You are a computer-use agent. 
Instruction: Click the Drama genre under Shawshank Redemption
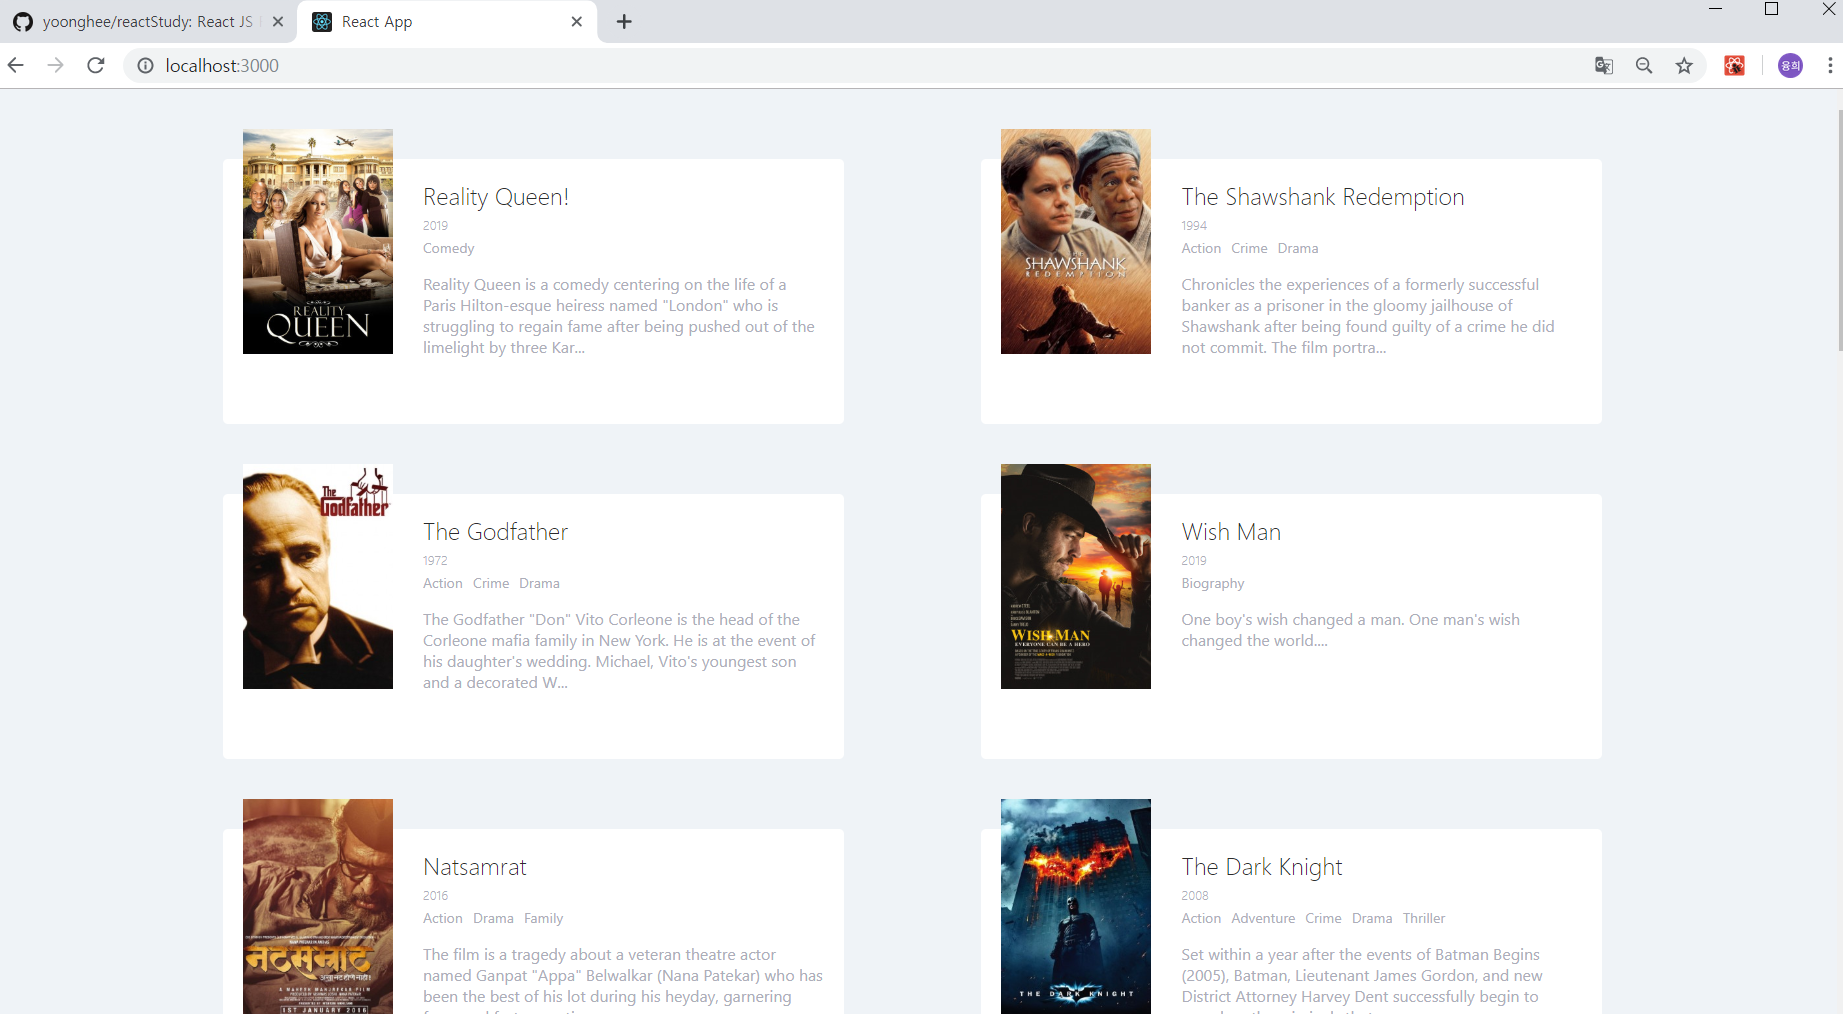tap(1298, 248)
